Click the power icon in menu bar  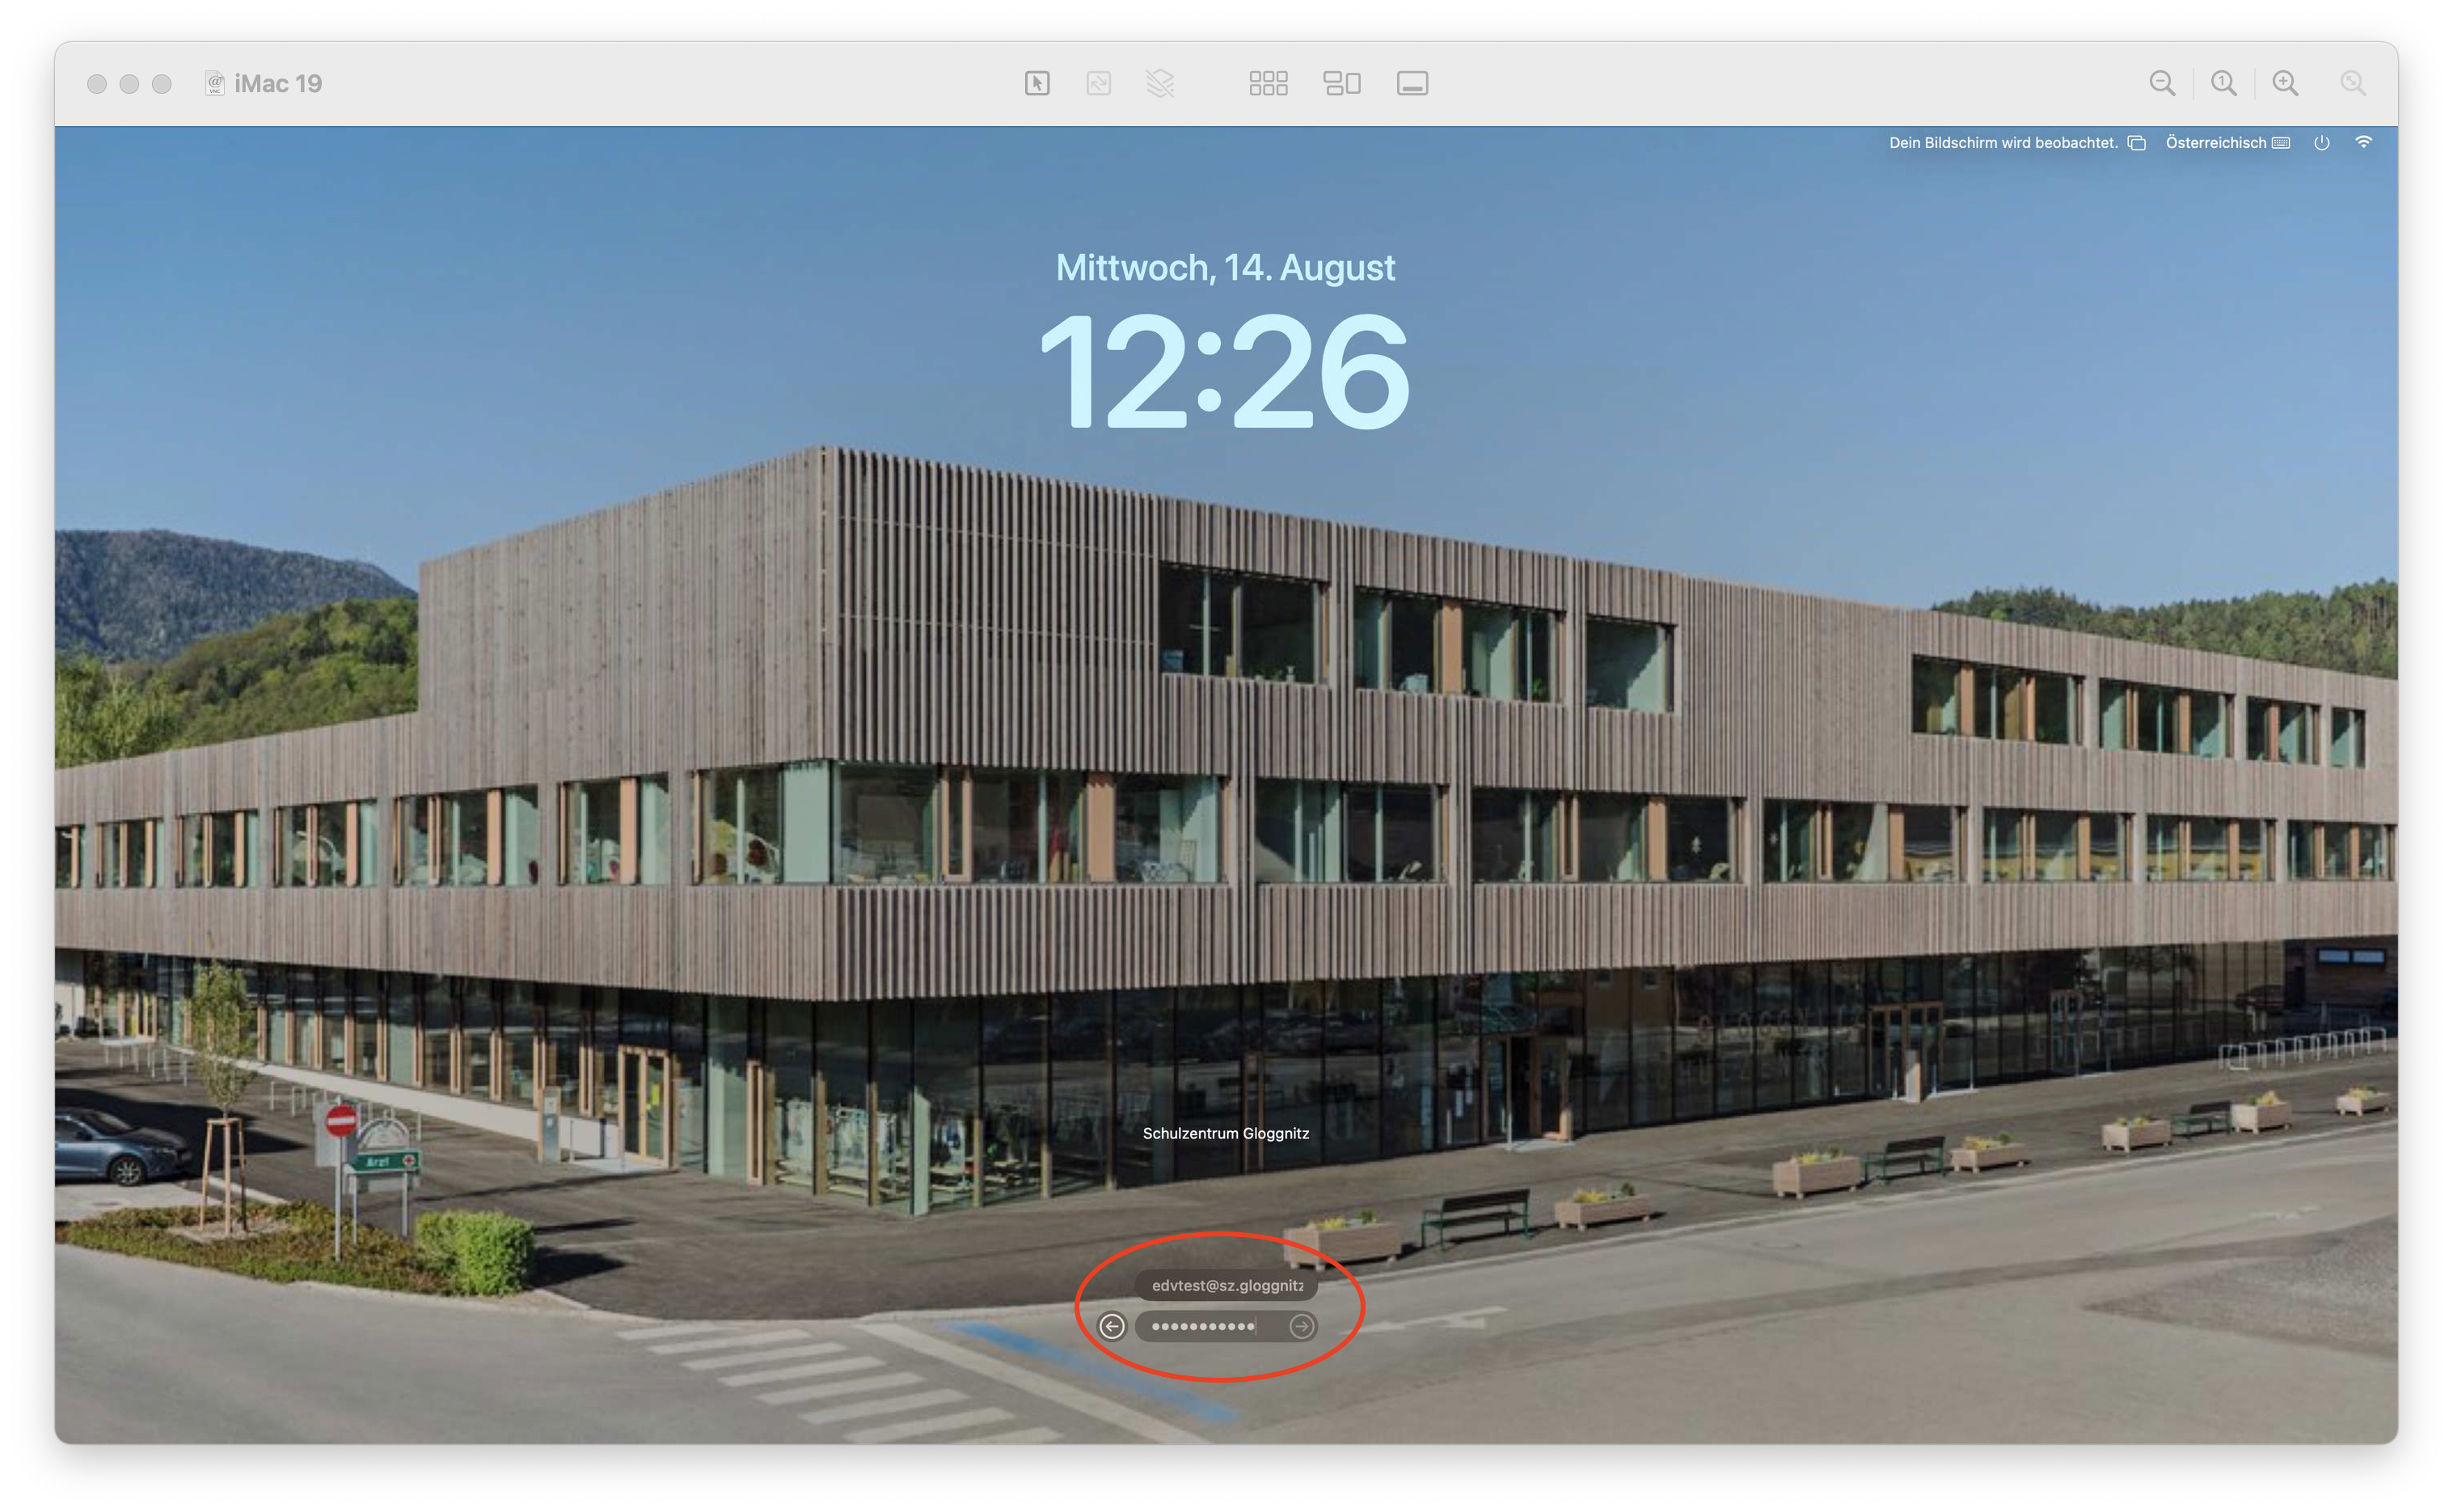(x=2321, y=143)
